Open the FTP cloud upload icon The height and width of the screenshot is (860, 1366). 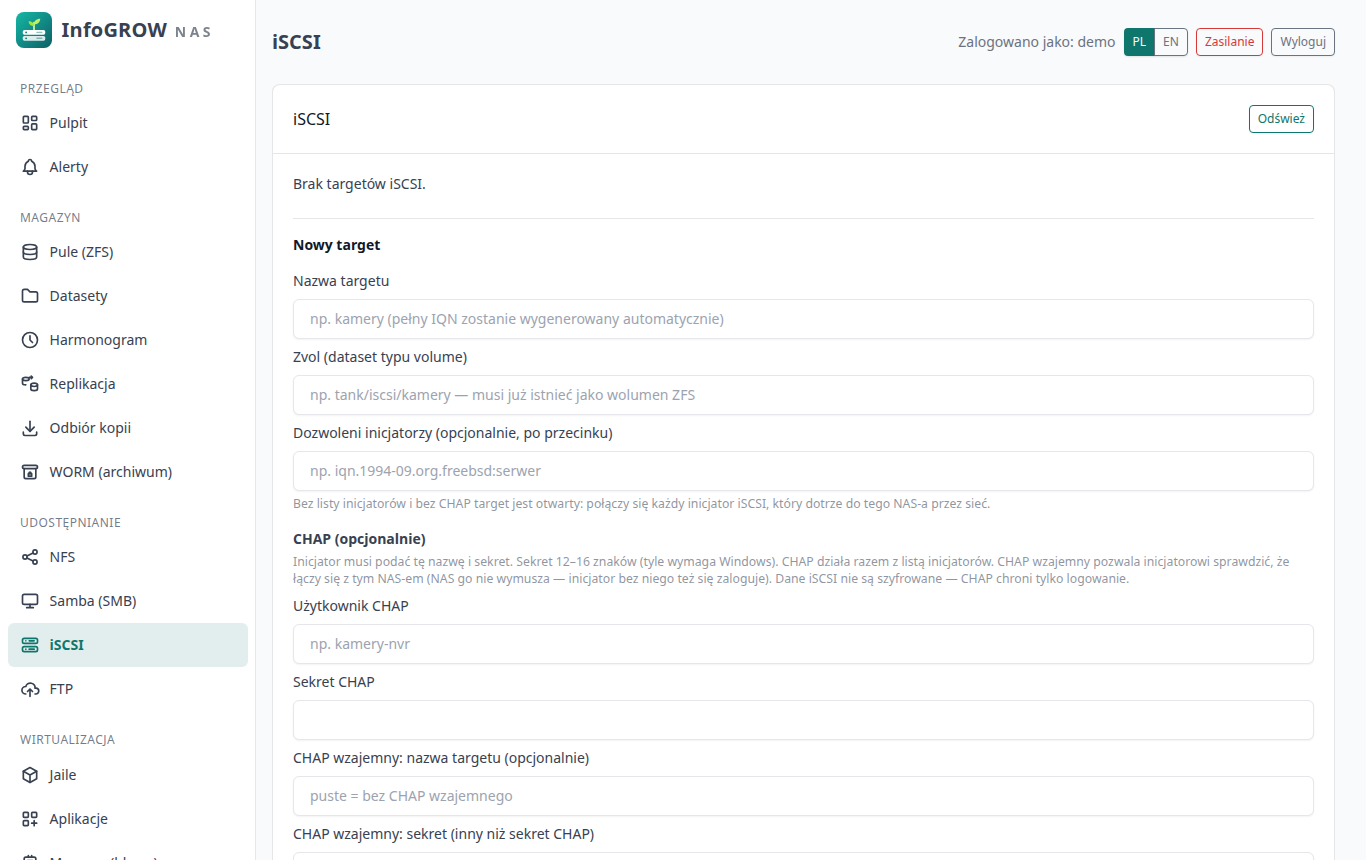click(30, 689)
